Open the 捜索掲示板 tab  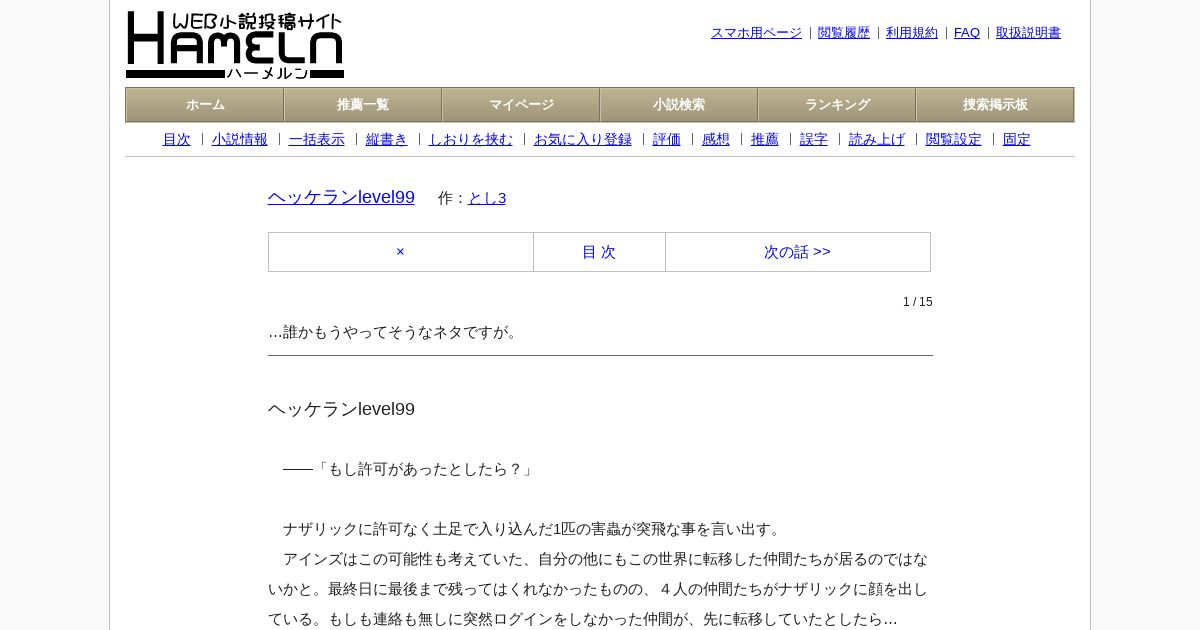point(995,105)
